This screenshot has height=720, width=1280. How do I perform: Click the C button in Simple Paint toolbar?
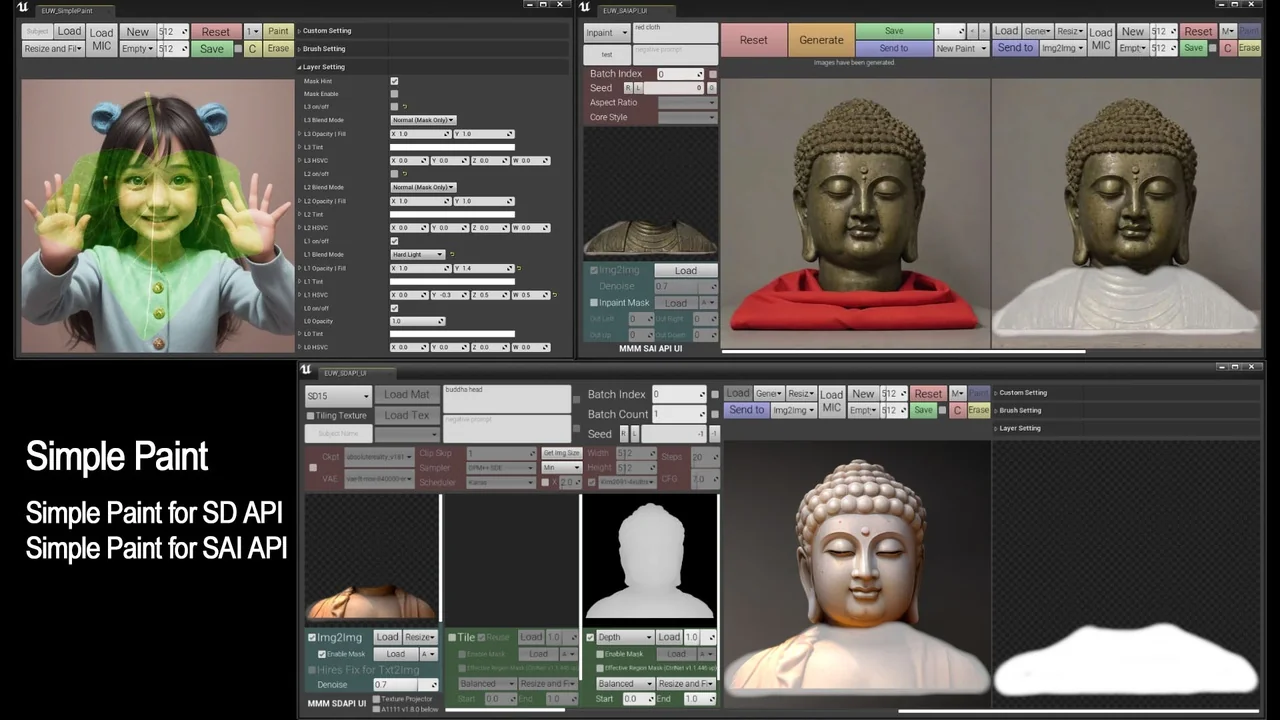point(253,49)
